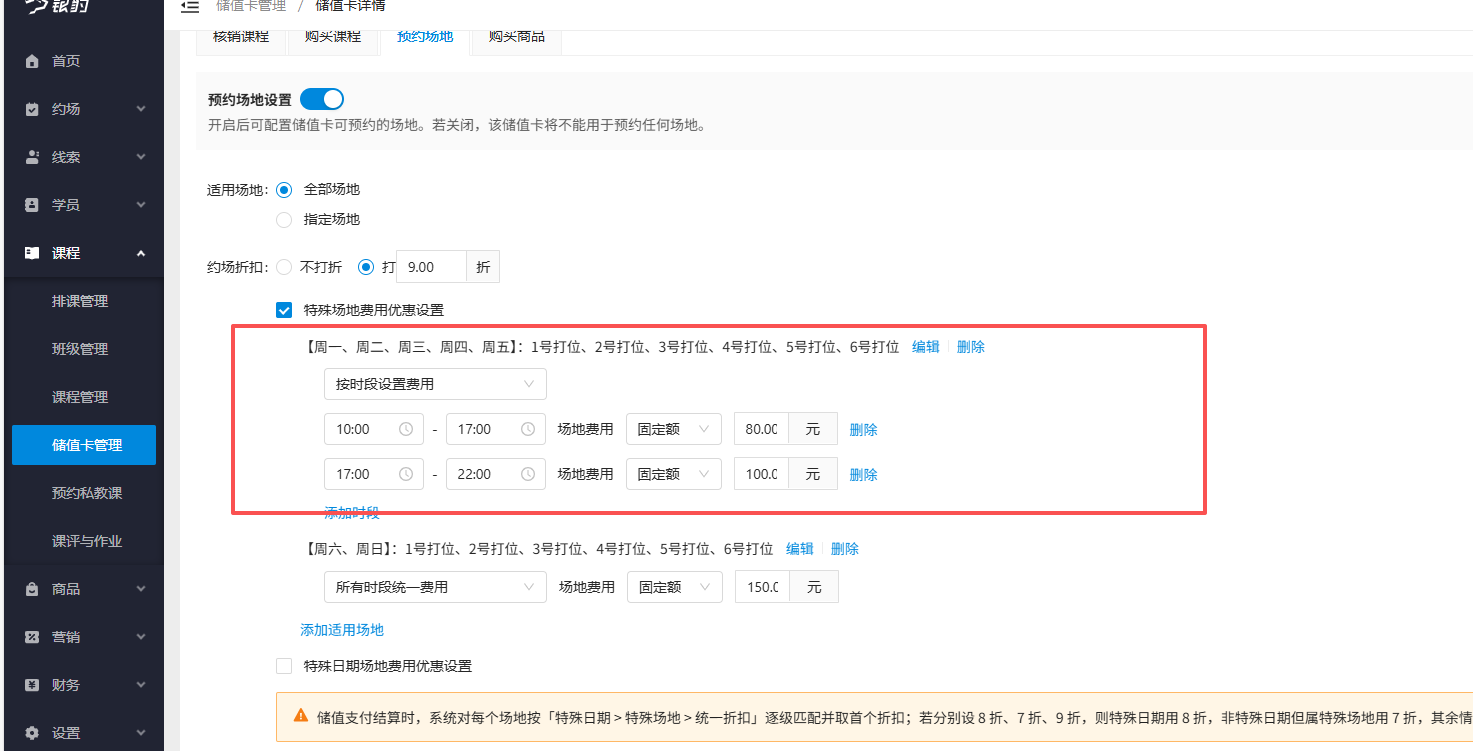Expand the 固定额 dropdown for weekend fee
1473x751 pixels.
coord(674,587)
